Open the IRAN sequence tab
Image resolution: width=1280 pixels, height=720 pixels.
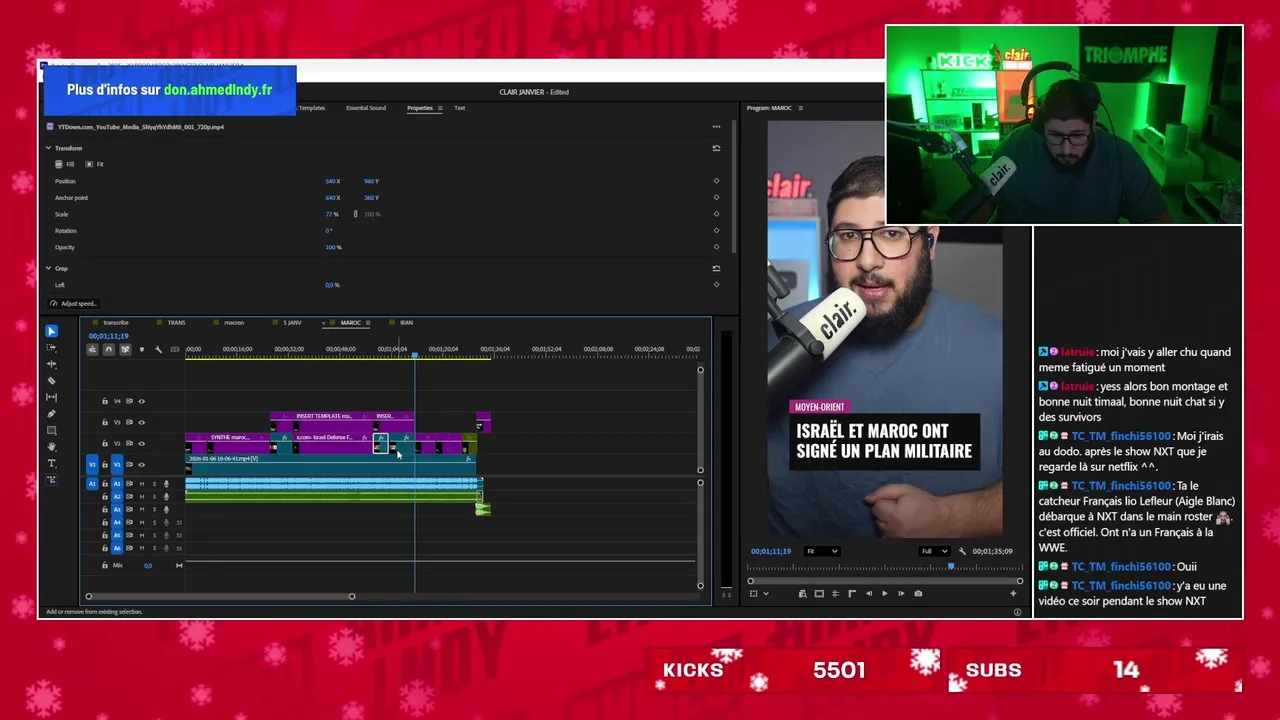[x=406, y=323]
